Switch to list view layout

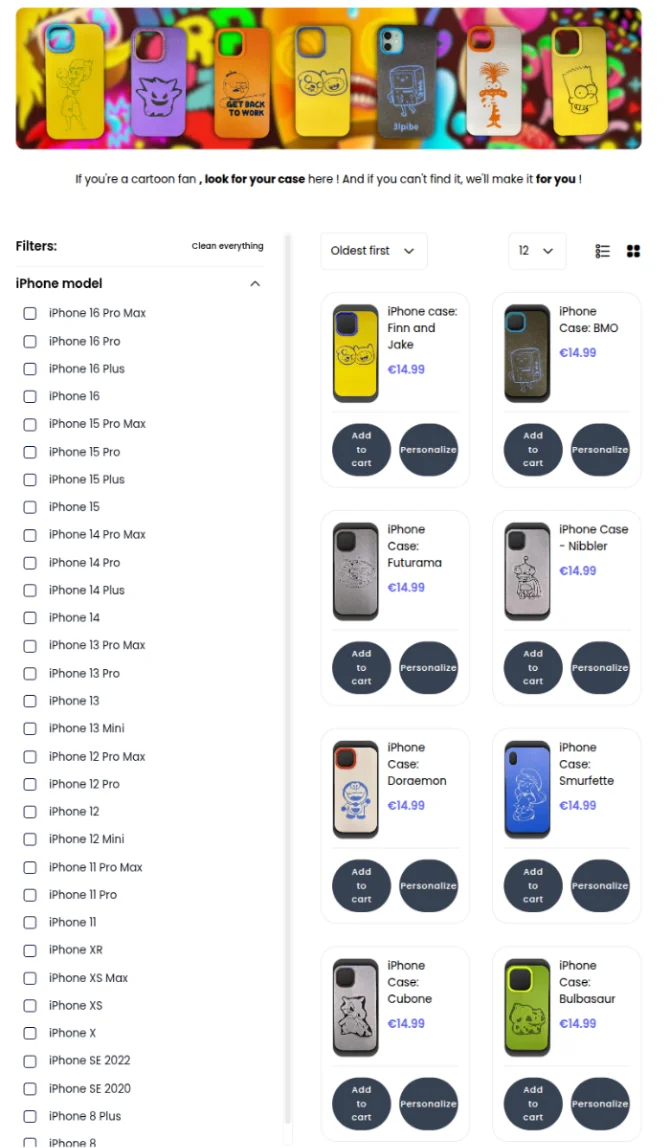click(602, 251)
